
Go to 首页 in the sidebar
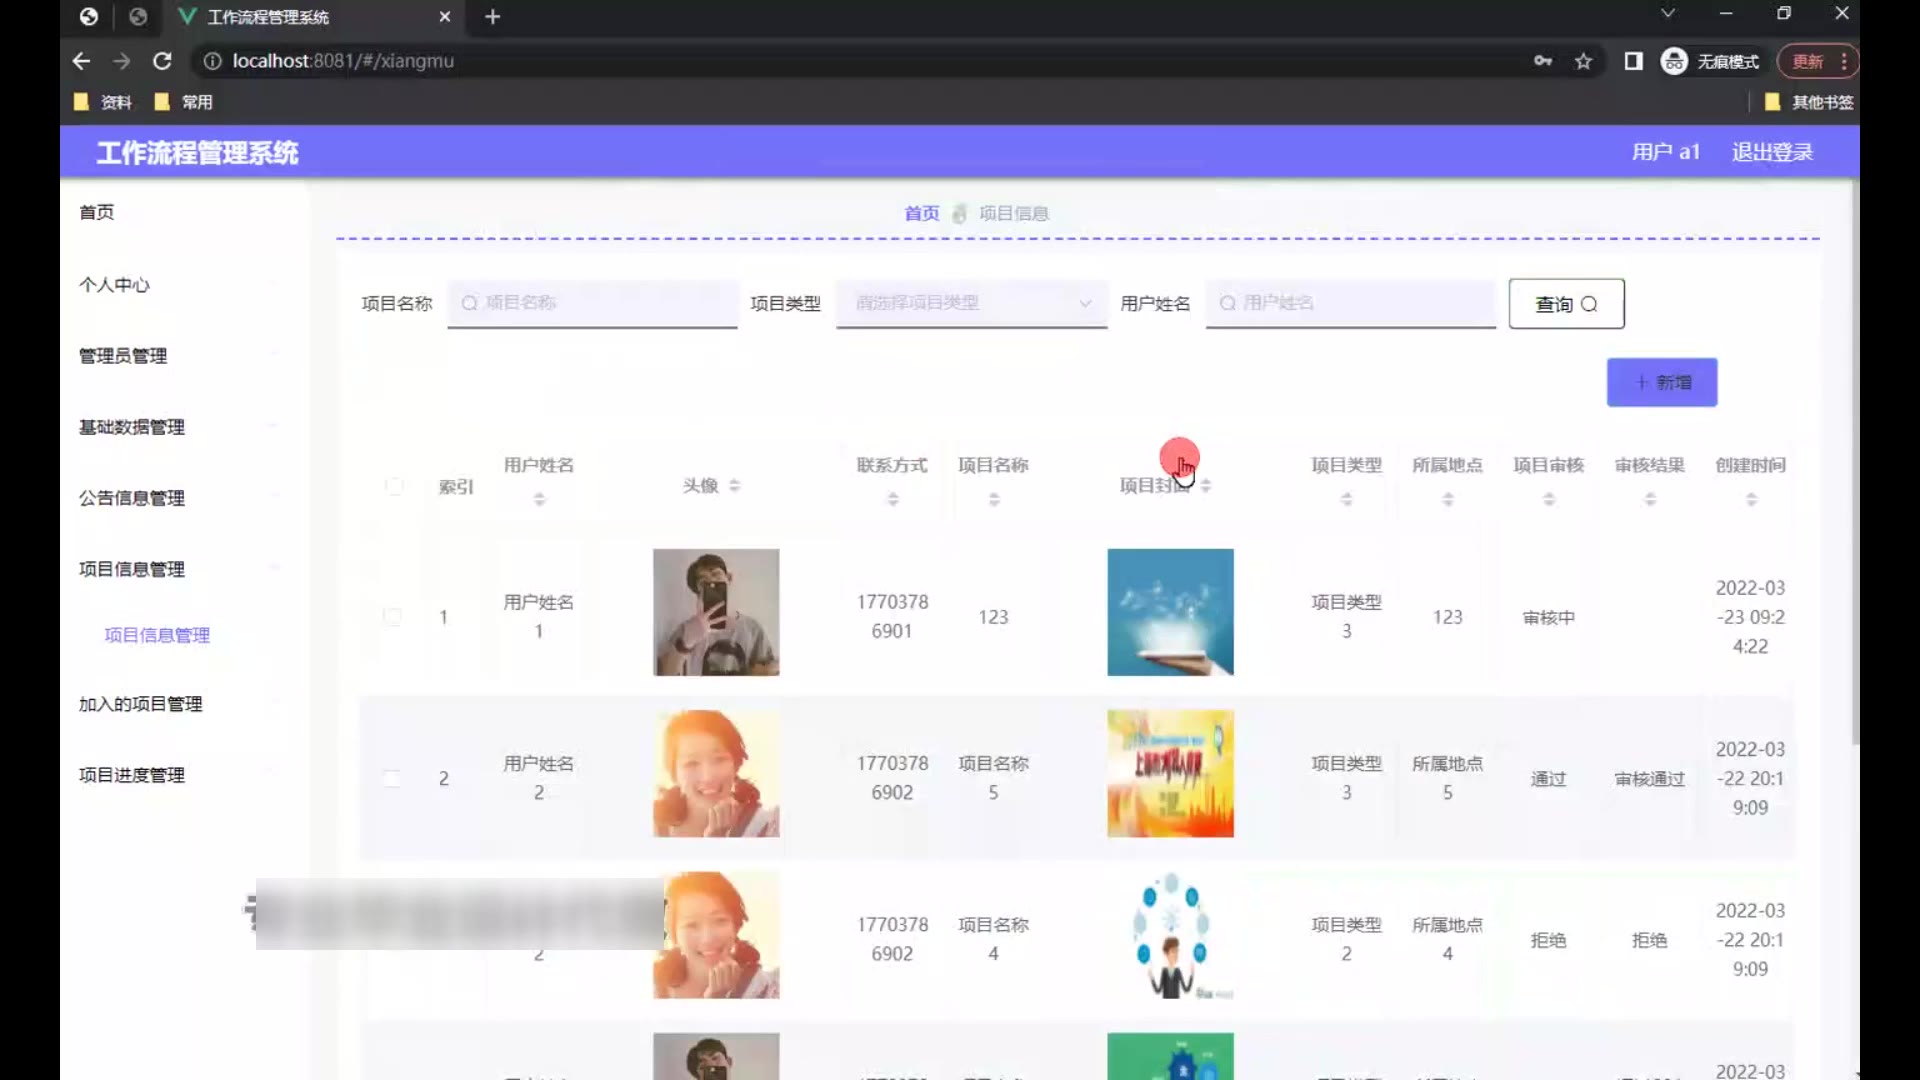coord(97,212)
